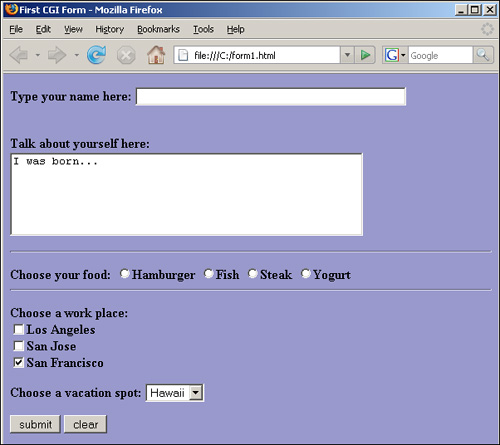Uncheck the San Francisco checkbox
The height and width of the screenshot is (445, 500).
pyautogui.click(x=18, y=362)
